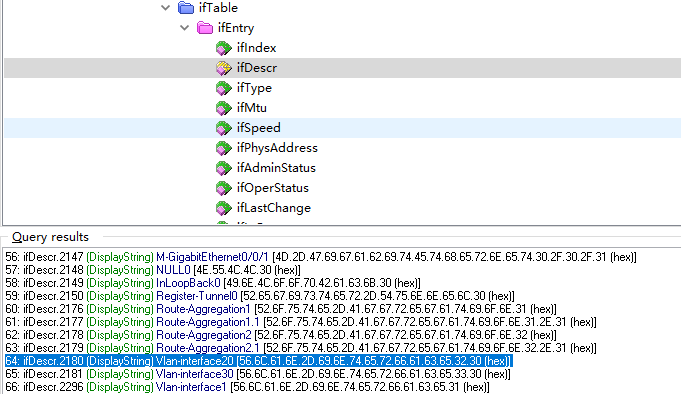
Task: Select highlighted row 64 Vlan-interface20
Action: pos(259,361)
